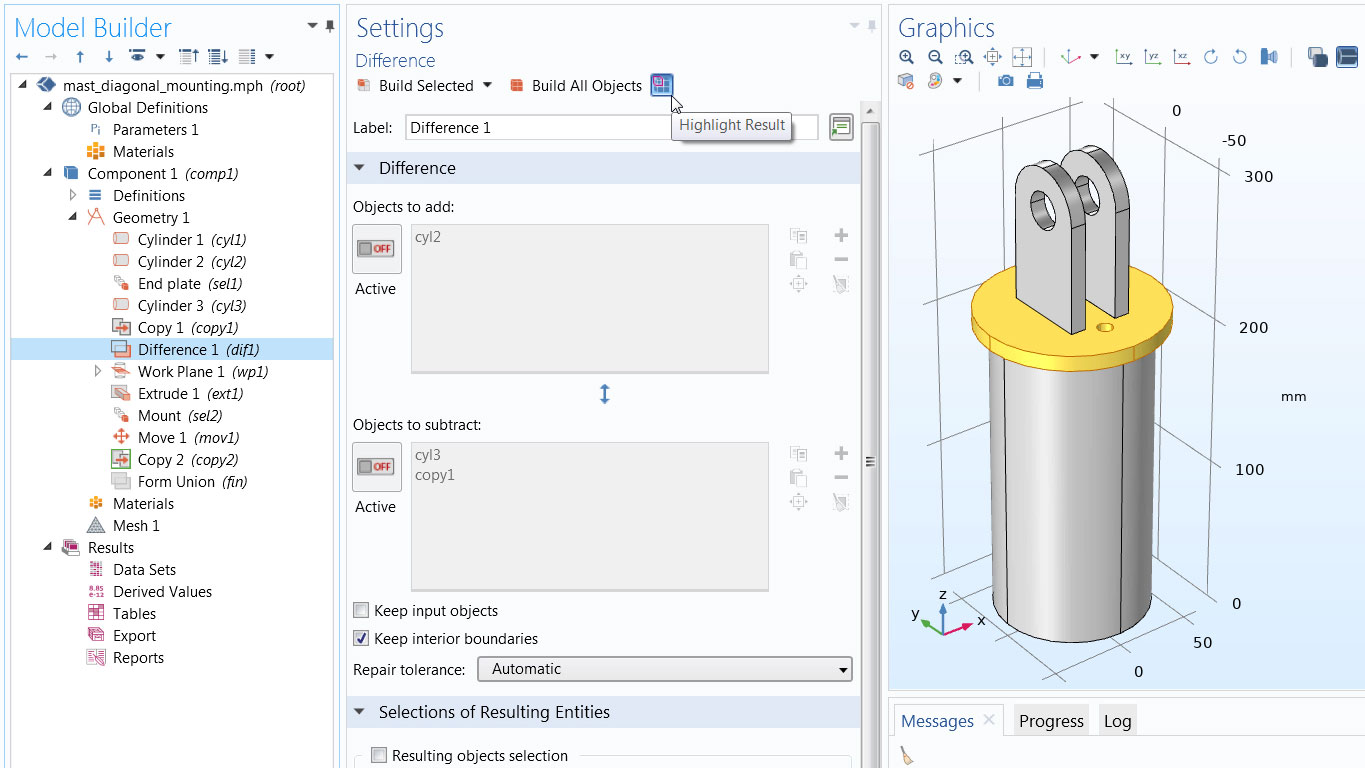Open the Repair tolerance dropdown
The image size is (1365, 768).
pos(664,669)
